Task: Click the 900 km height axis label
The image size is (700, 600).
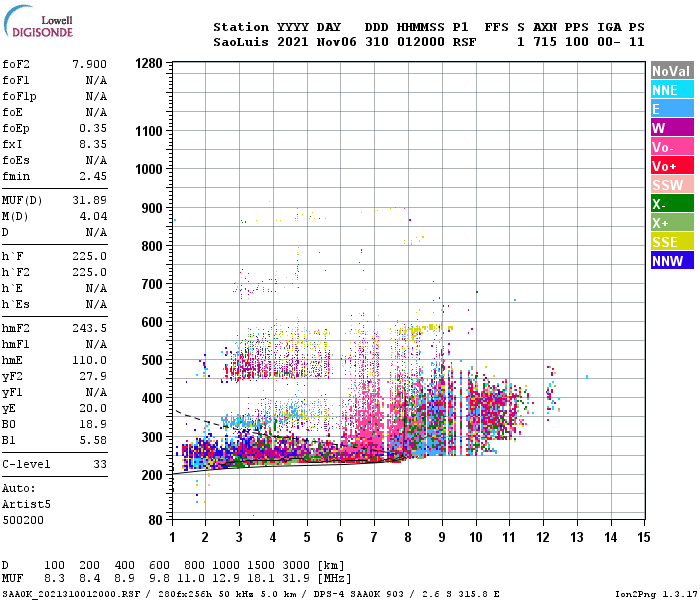Action: pos(152,208)
